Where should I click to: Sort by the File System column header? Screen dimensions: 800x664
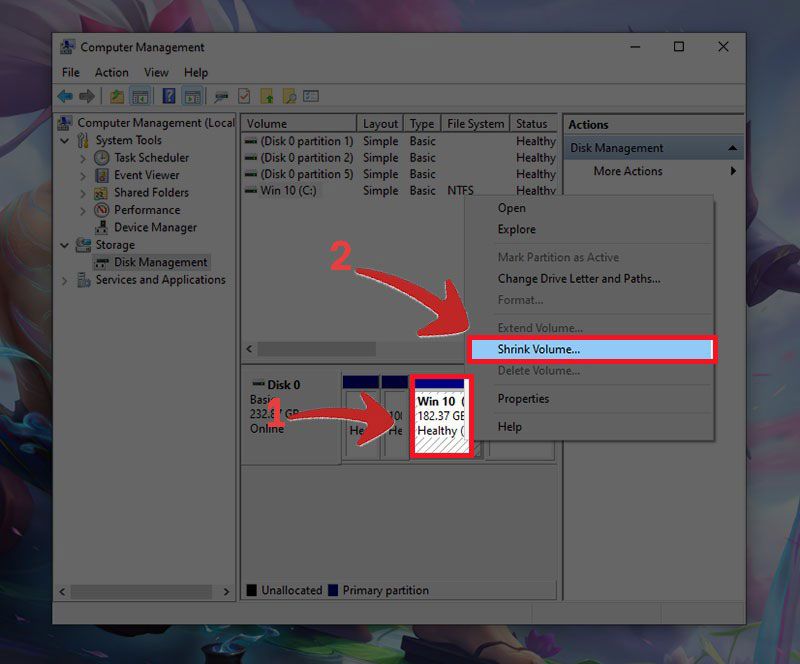pos(475,124)
